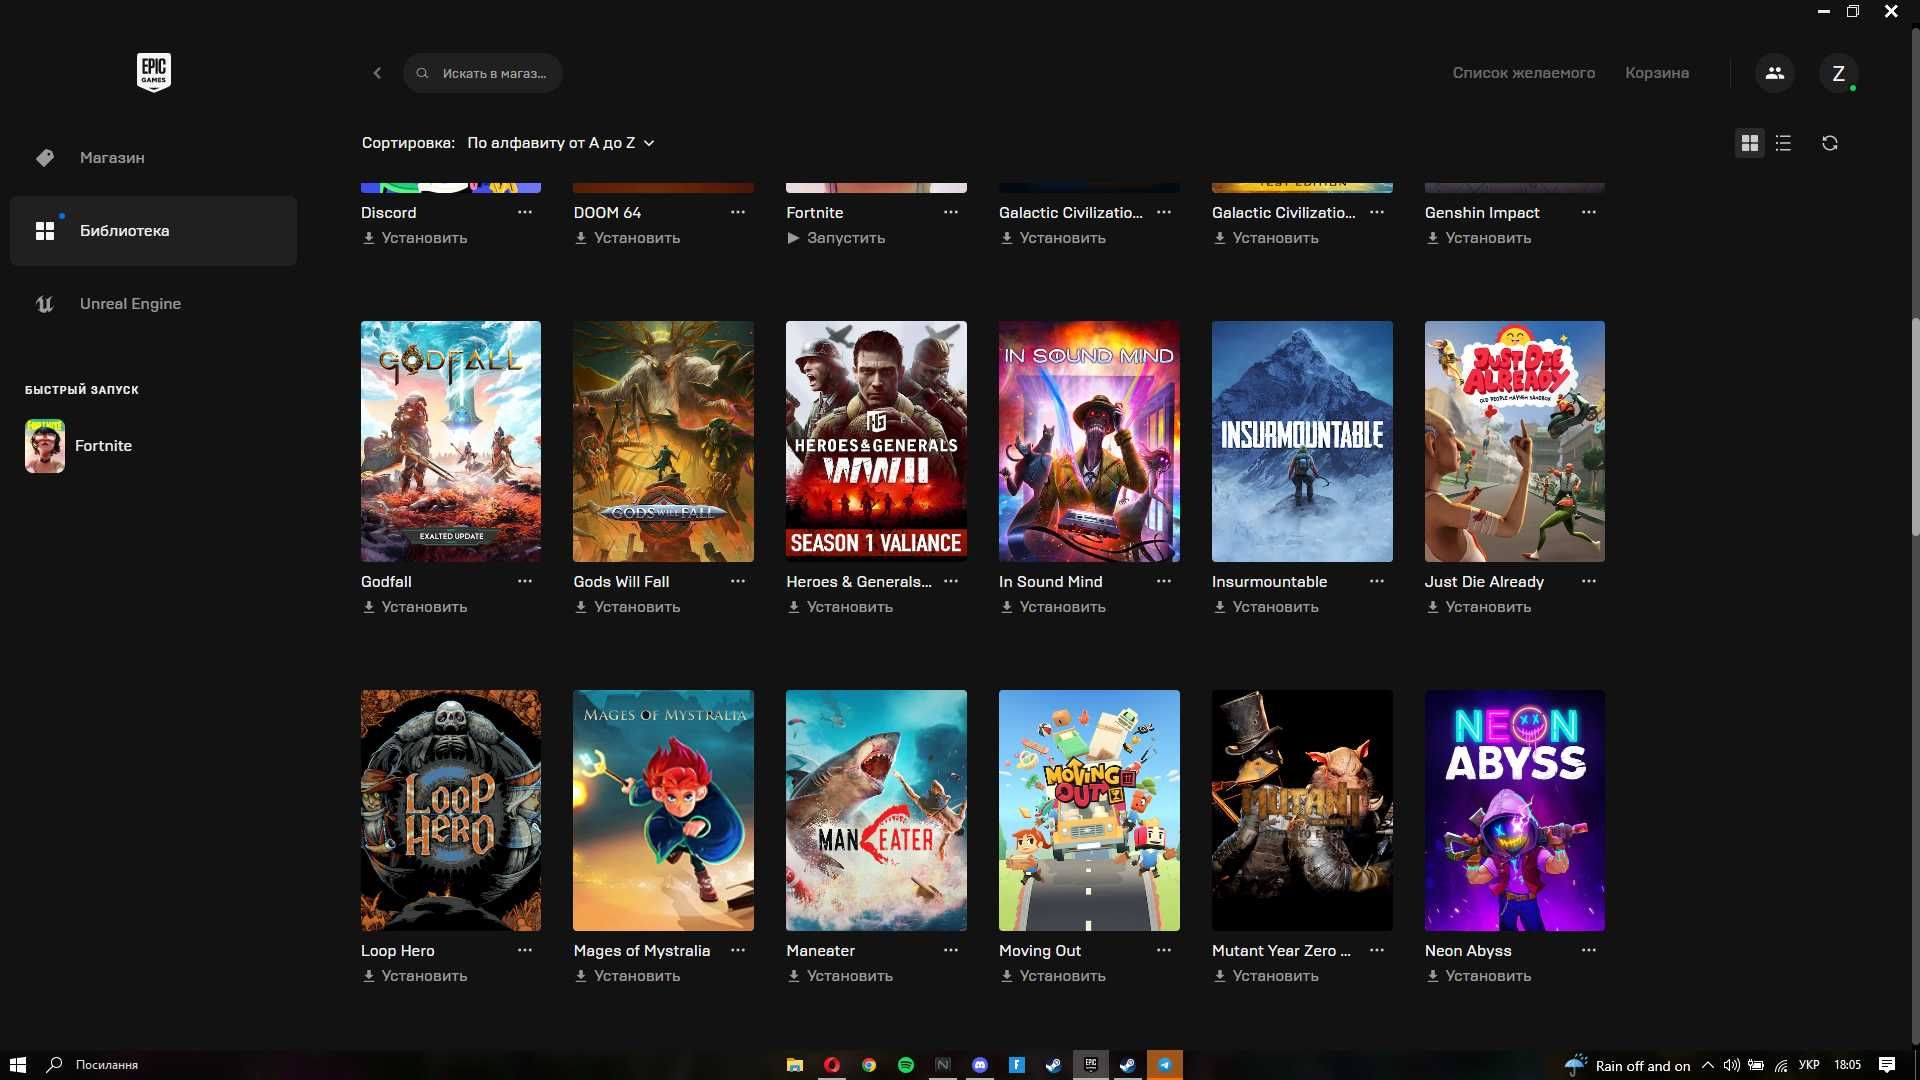Viewport: 1920px width, 1080px height.
Task: Open Neon Abyss more options menu
Action: [1589, 950]
